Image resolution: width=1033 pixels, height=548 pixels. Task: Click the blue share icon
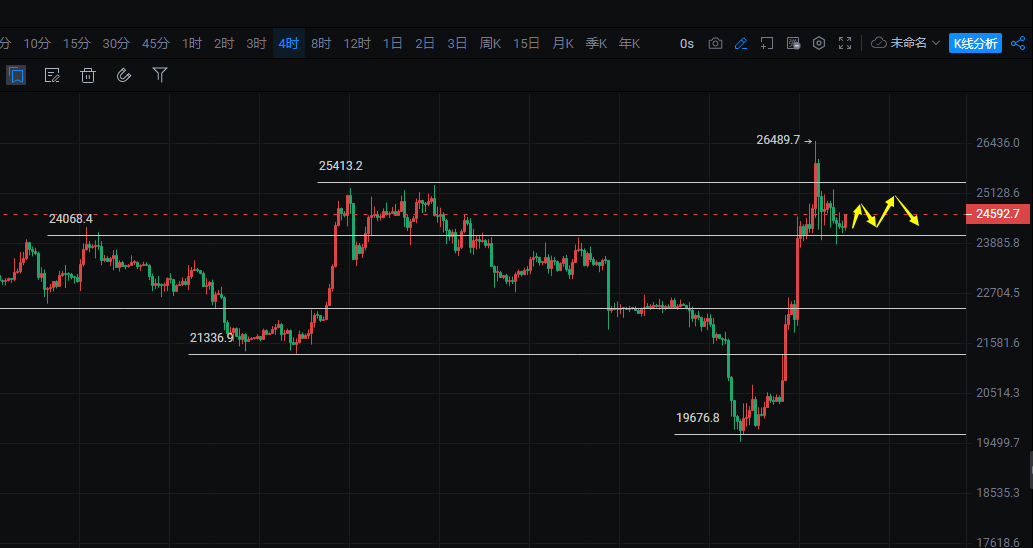1018,43
